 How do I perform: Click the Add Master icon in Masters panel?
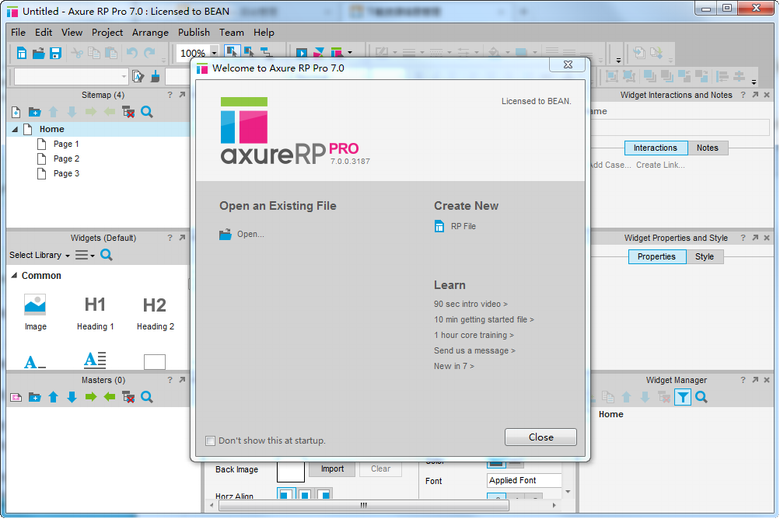click(16, 397)
